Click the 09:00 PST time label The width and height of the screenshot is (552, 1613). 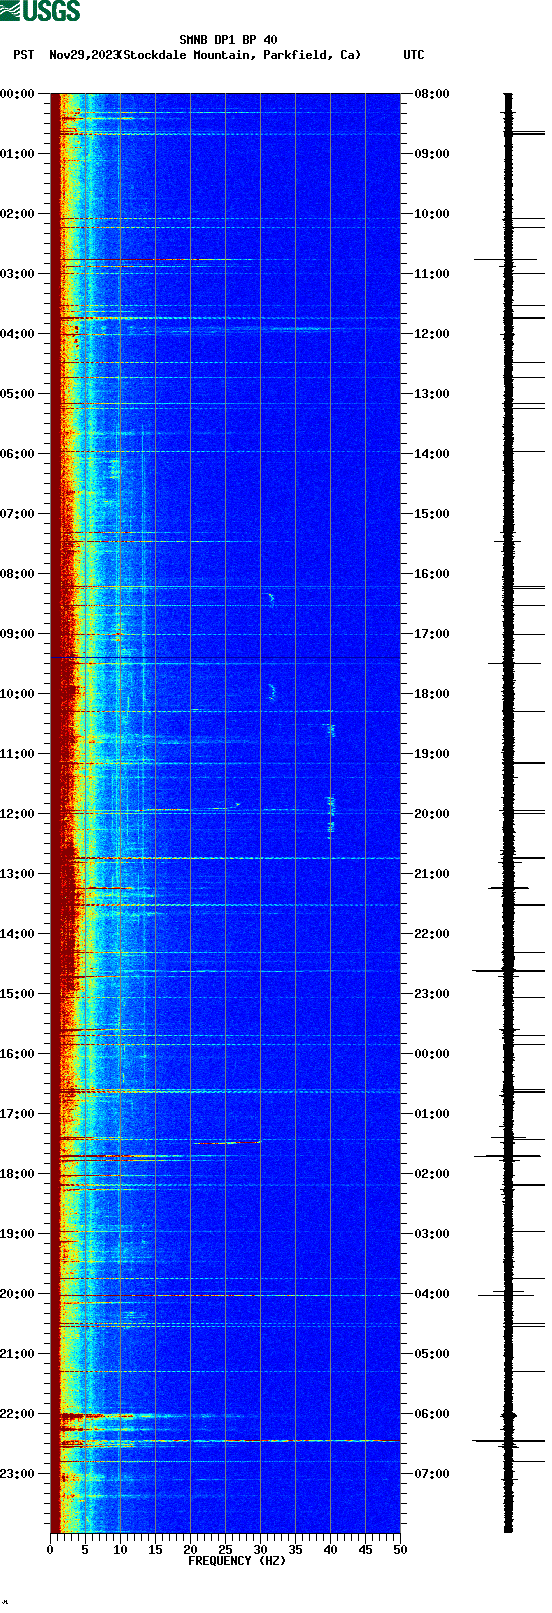pyautogui.click(x=18, y=634)
